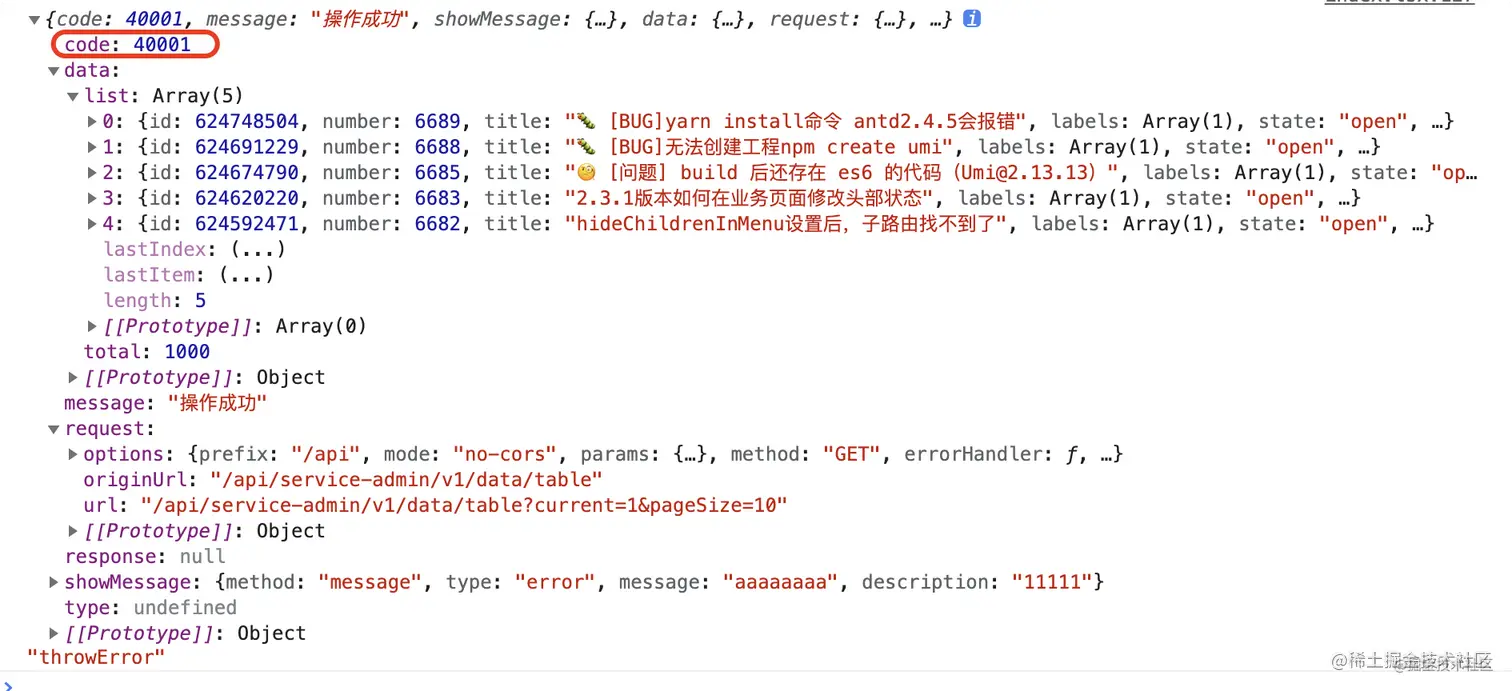Expand list item 4 with id 624592471

click(93, 224)
